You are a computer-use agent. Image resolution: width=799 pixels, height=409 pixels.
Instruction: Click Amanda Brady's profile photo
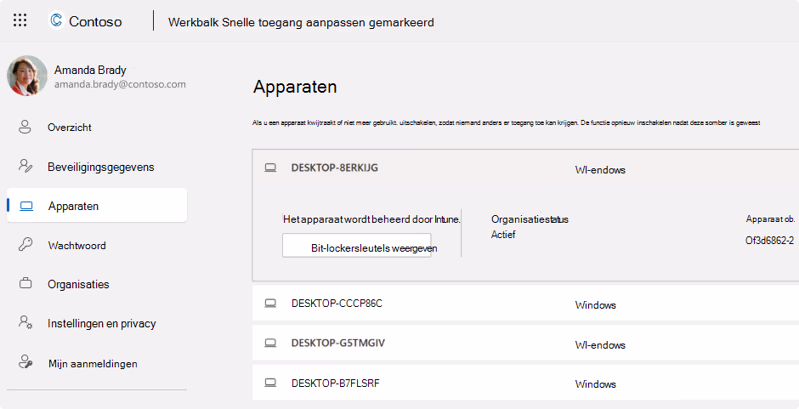coord(27,76)
